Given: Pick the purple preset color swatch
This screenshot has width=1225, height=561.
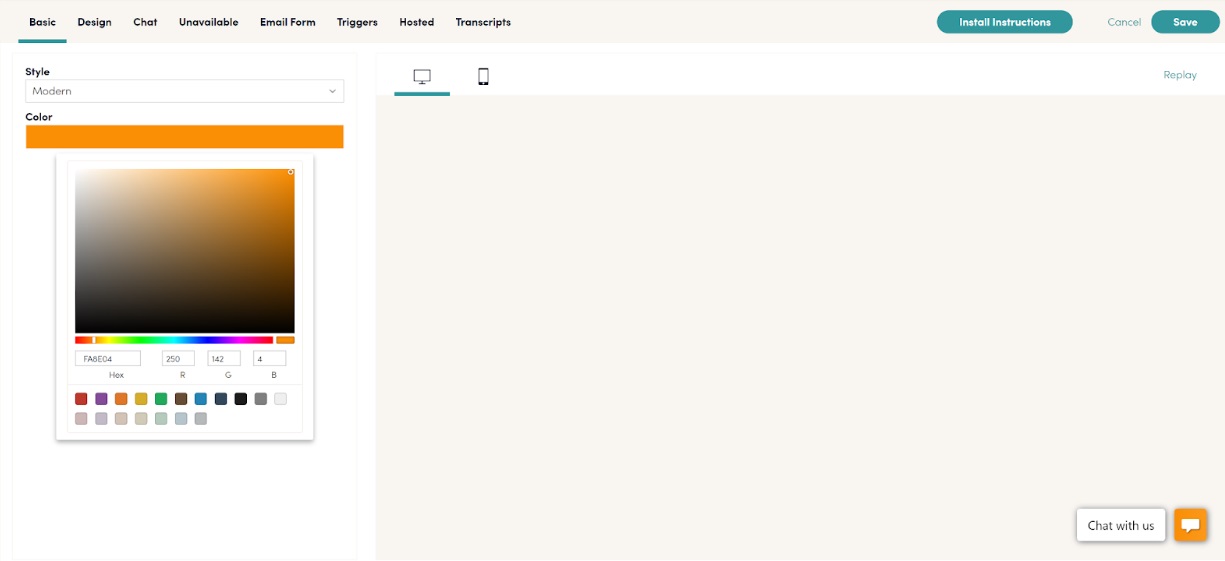Looking at the screenshot, I should click(101, 399).
